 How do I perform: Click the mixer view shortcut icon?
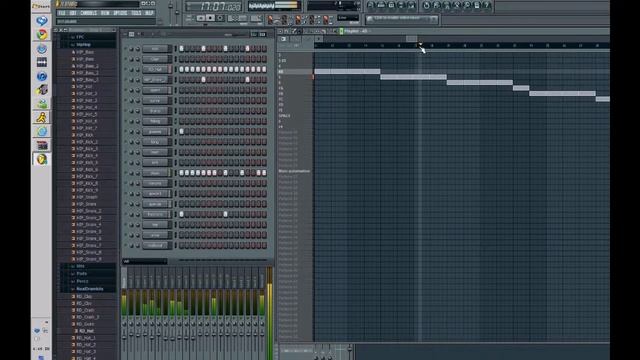pyautogui.click(x=411, y=5)
